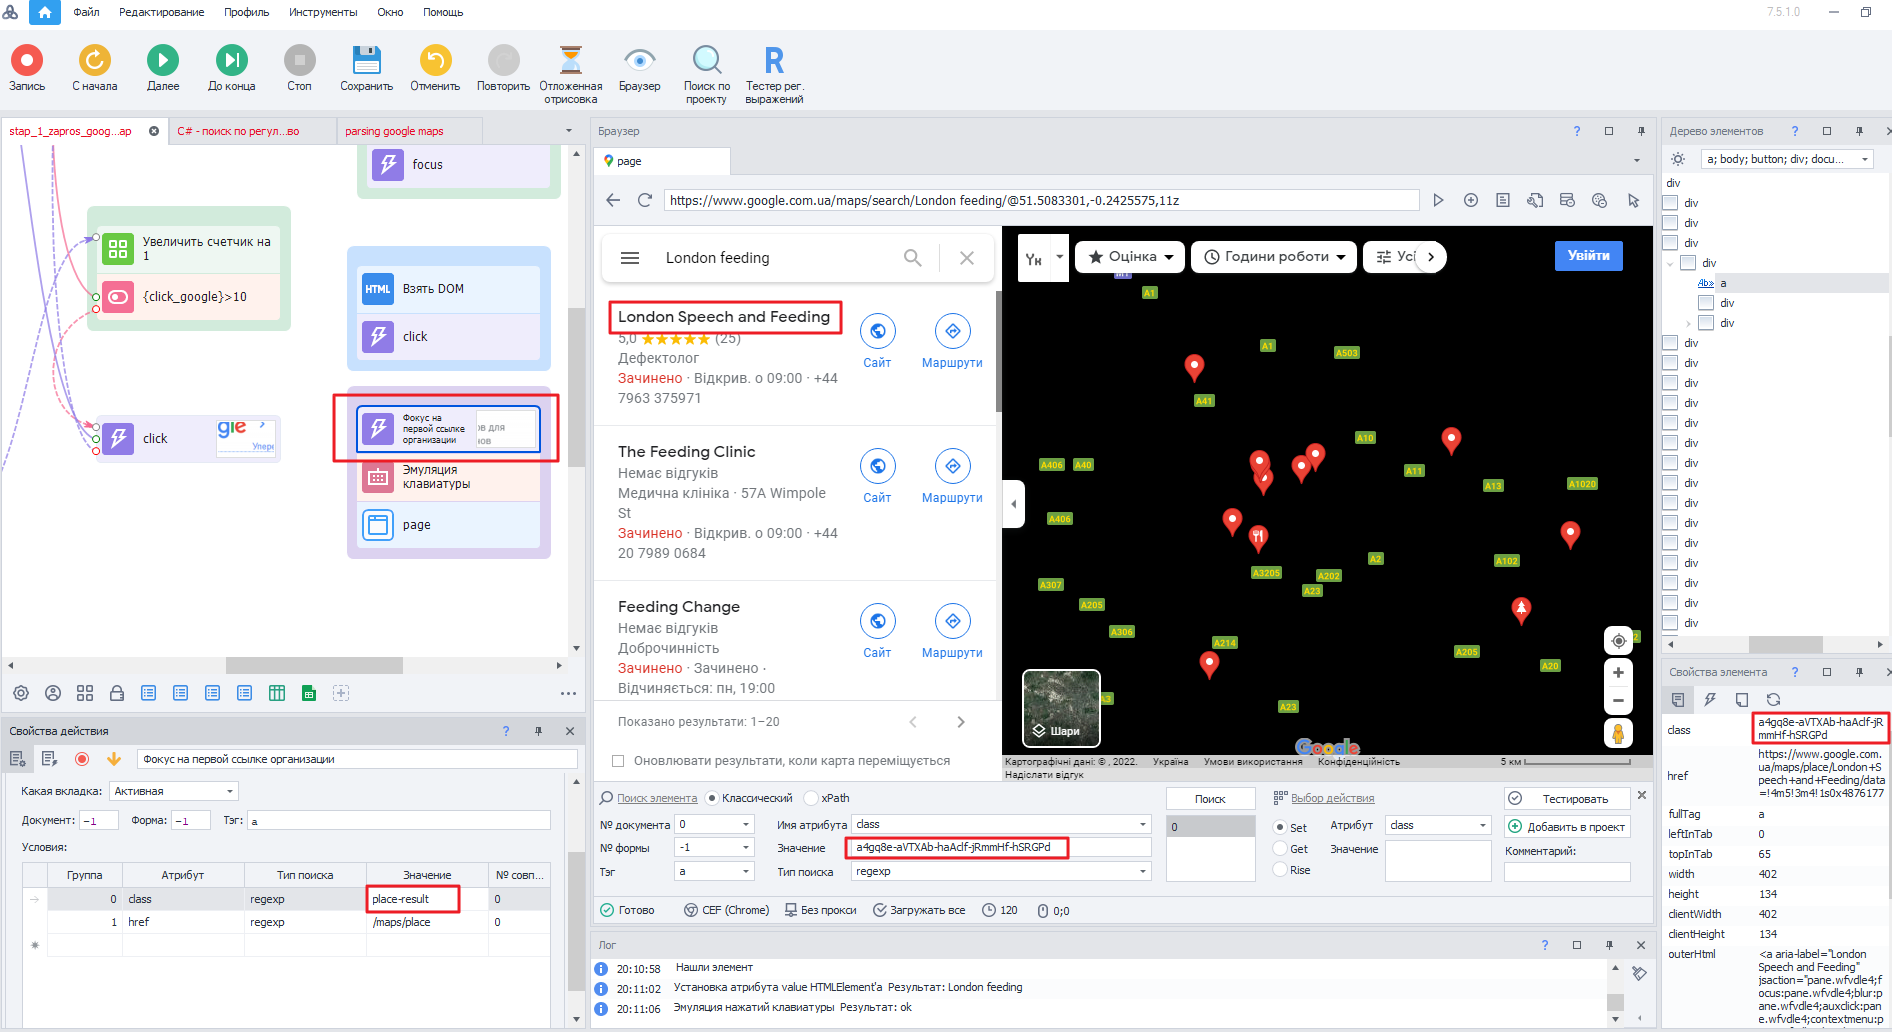Open Какая вкладка dropdown set to Активная
The width and height of the screenshot is (1892, 1032).
(x=174, y=791)
